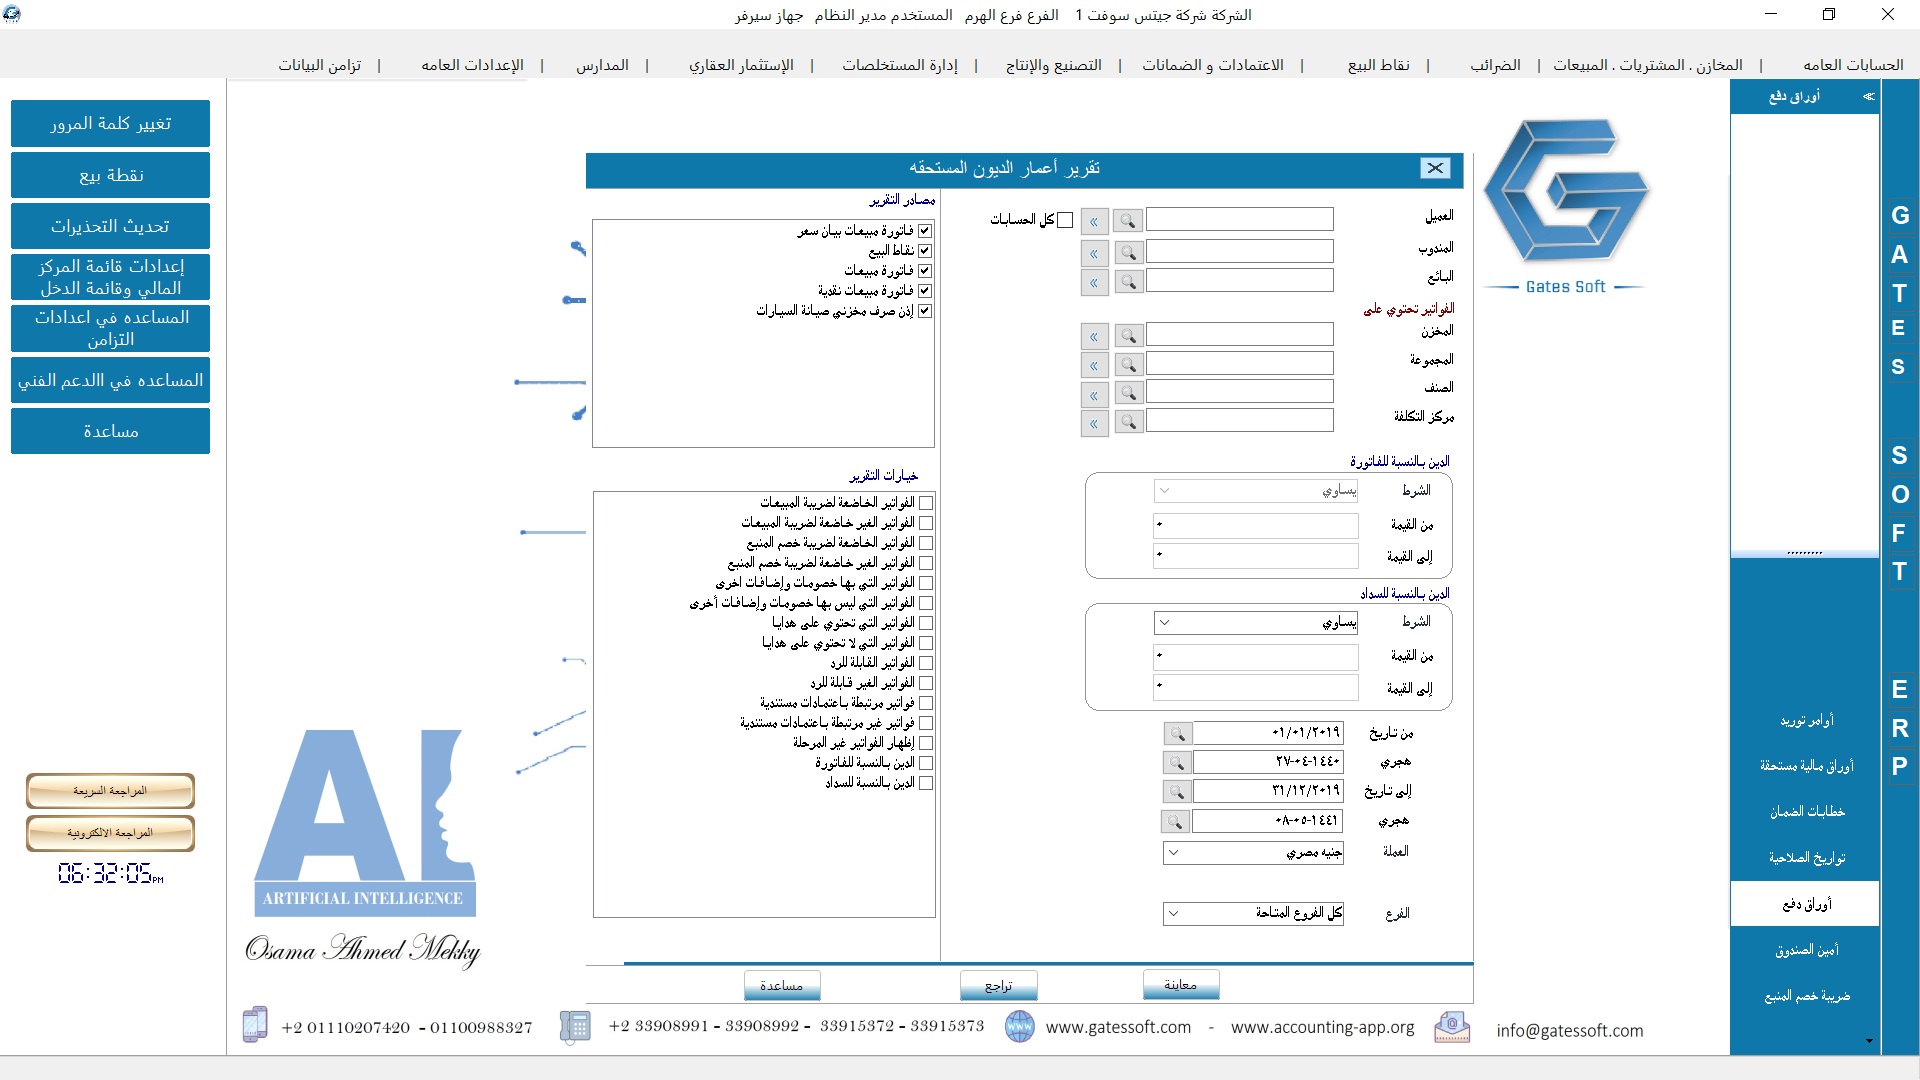Click the mobile phone icon in footer
This screenshot has width=1920, height=1080.
coord(255,1025)
